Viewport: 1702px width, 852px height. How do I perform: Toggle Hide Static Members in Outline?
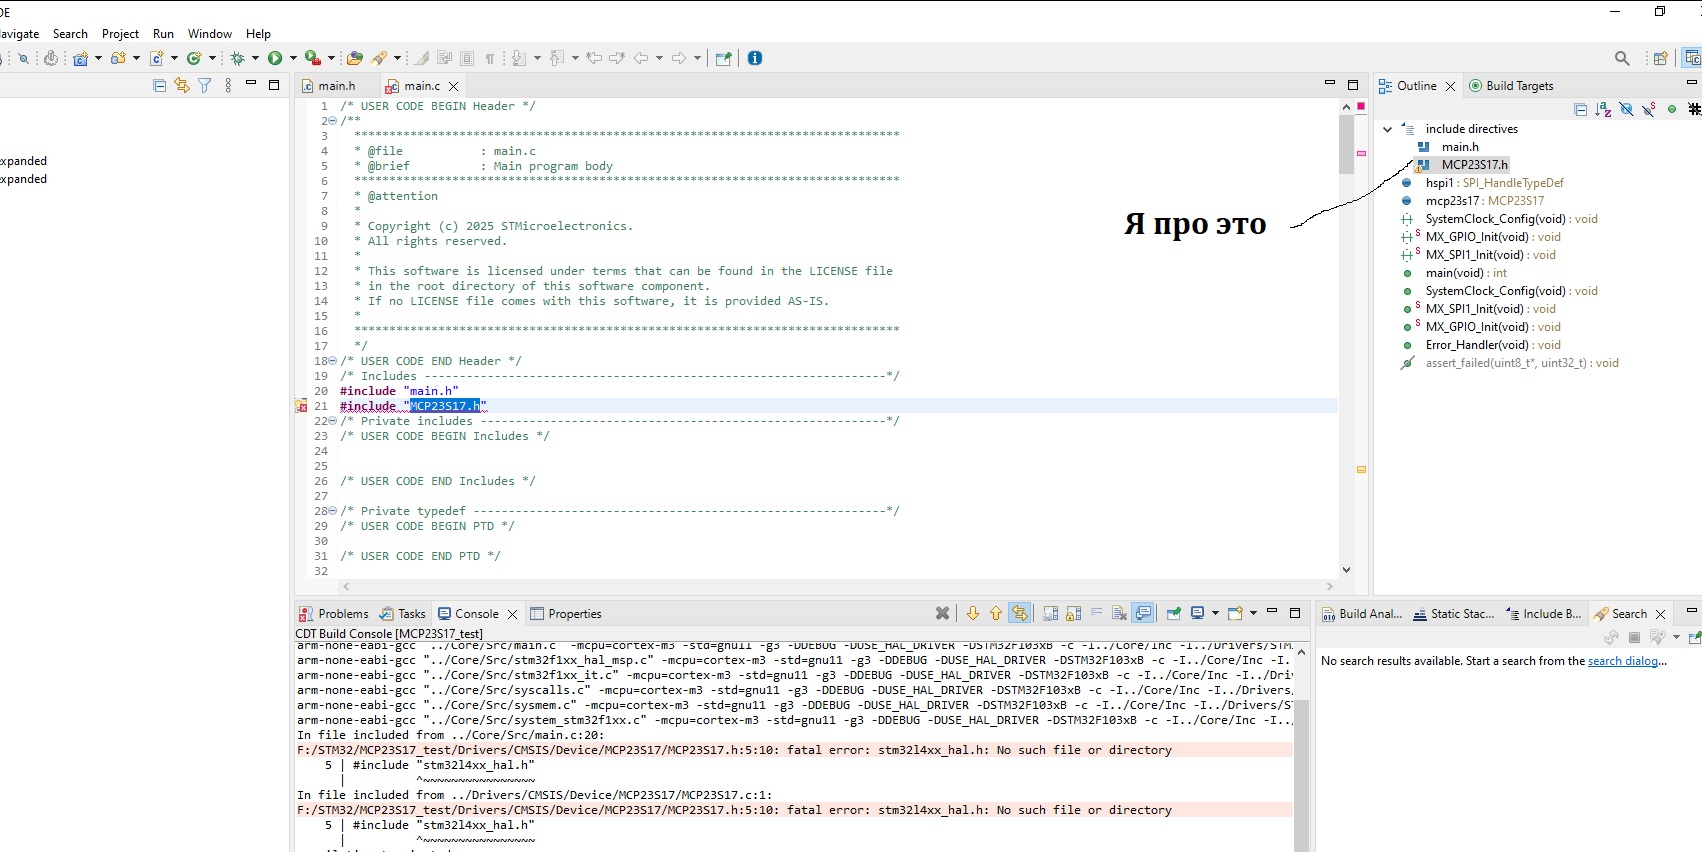(1649, 109)
